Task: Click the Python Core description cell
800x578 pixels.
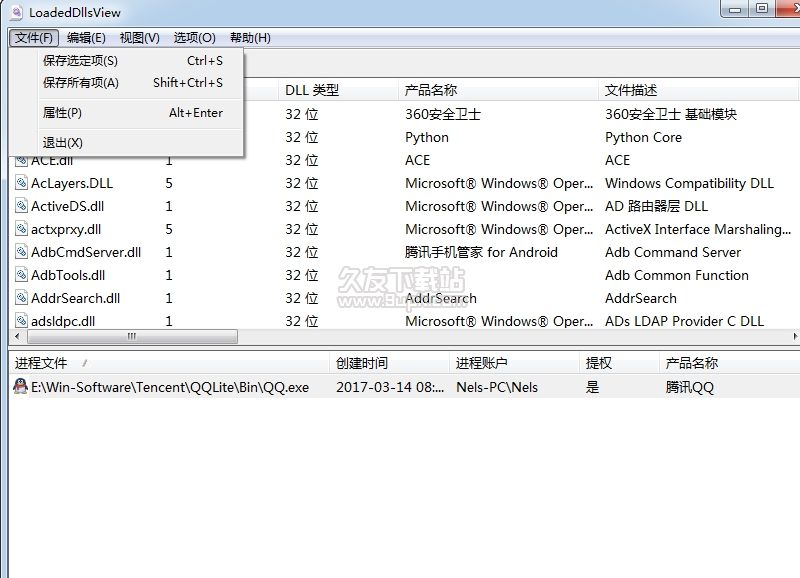Action: click(643, 137)
